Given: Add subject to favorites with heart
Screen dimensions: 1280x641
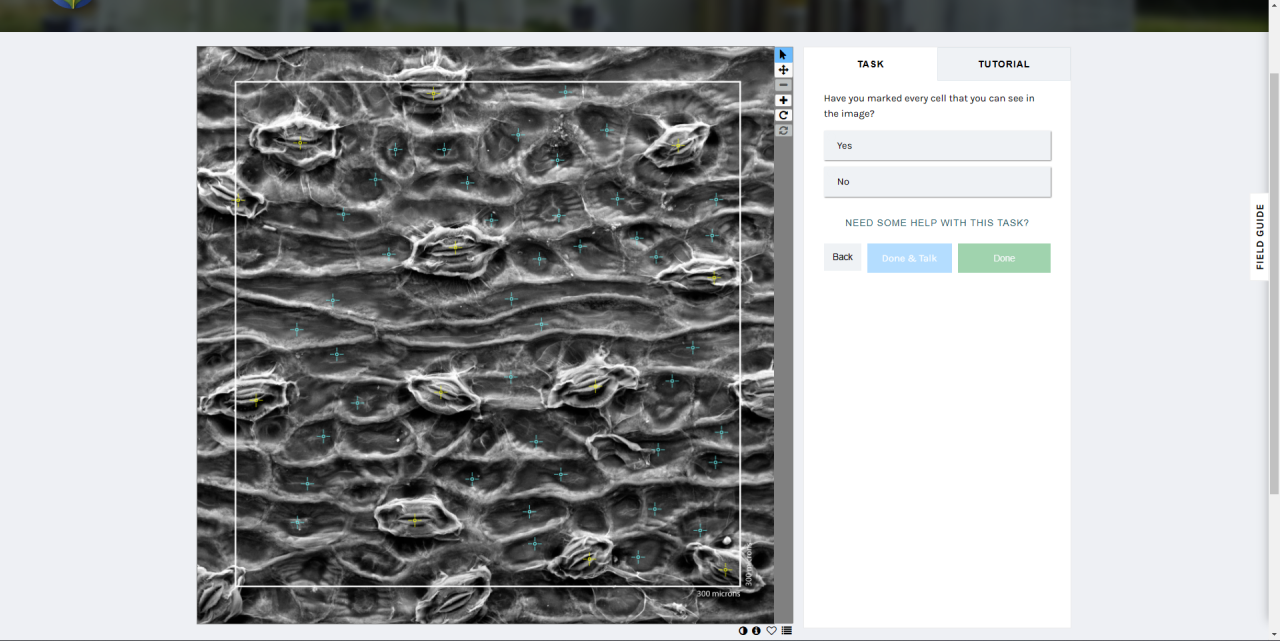Looking at the screenshot, I should click(x=771, y=631).
